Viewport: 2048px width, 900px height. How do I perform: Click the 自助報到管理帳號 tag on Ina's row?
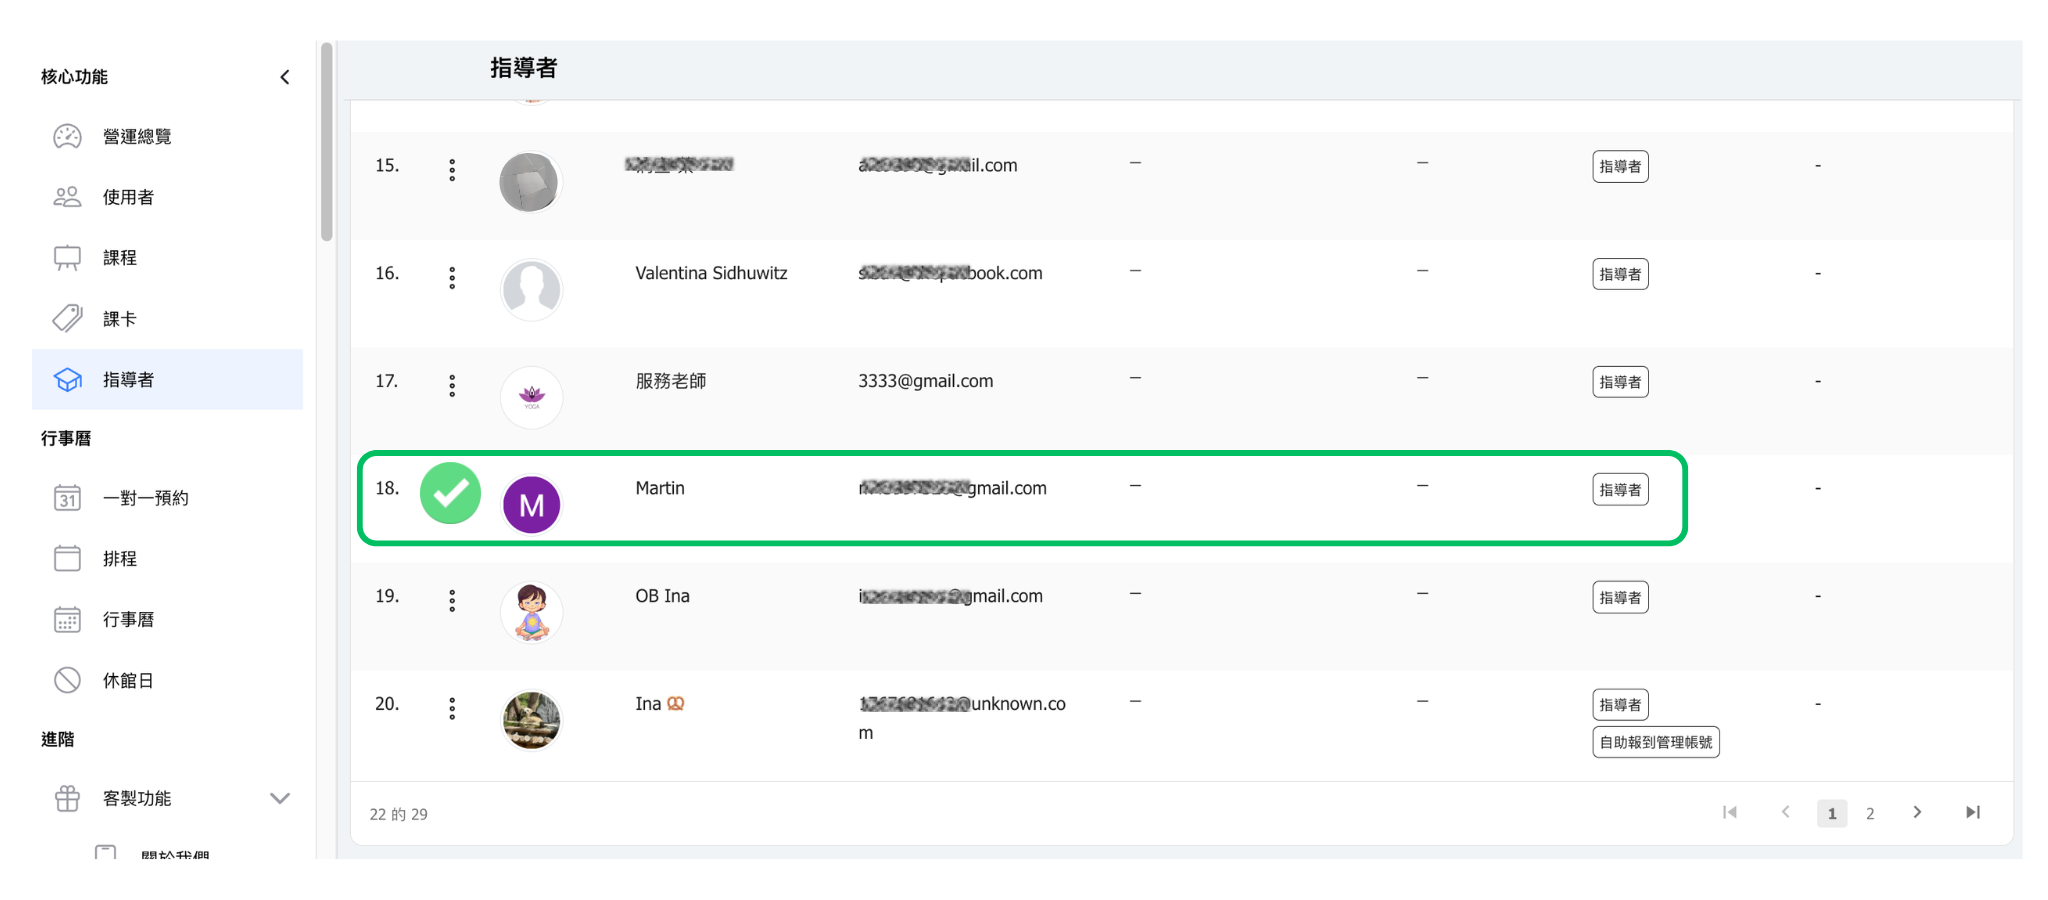click(x=1655, y=742)
